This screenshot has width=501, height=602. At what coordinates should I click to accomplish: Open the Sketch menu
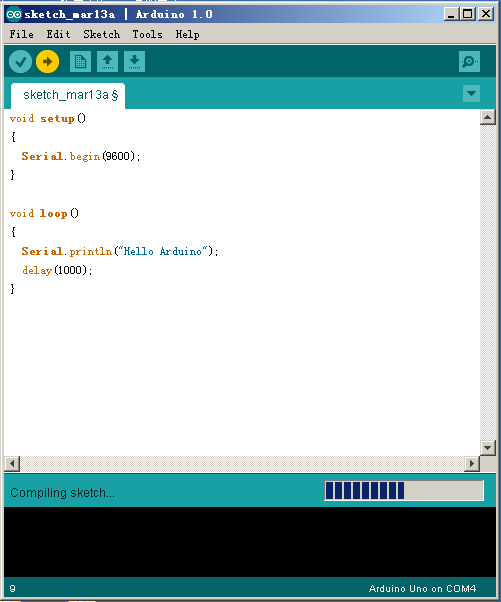(x=102, y=34)
